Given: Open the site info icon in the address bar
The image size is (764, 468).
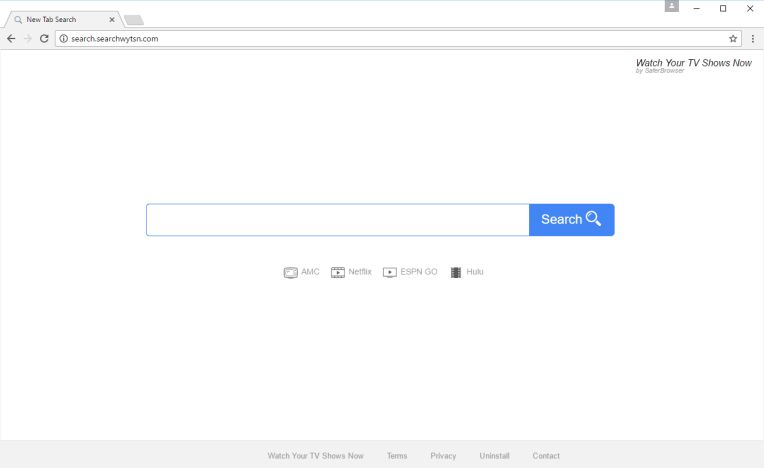Looking at the screenshot, I should click(x=63, y=38).
